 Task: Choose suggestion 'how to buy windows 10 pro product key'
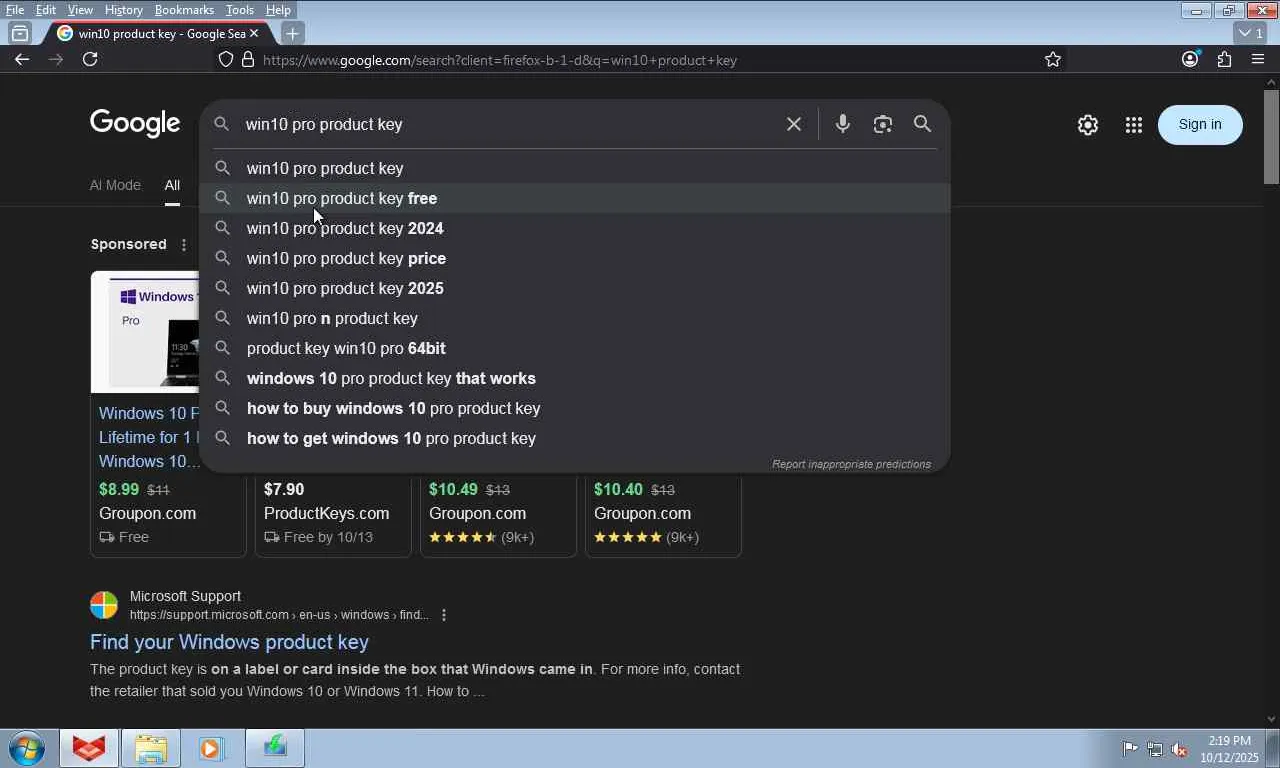point(575,408)
